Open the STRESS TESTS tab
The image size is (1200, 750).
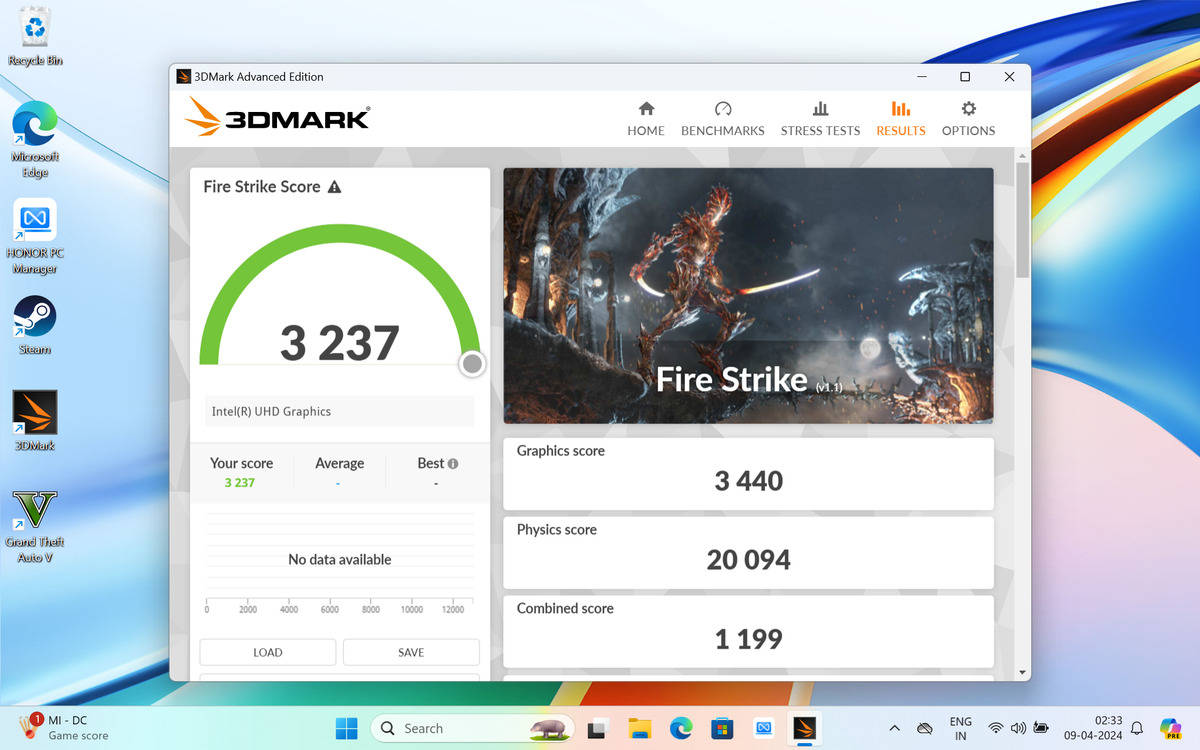(x=820, y=118)
